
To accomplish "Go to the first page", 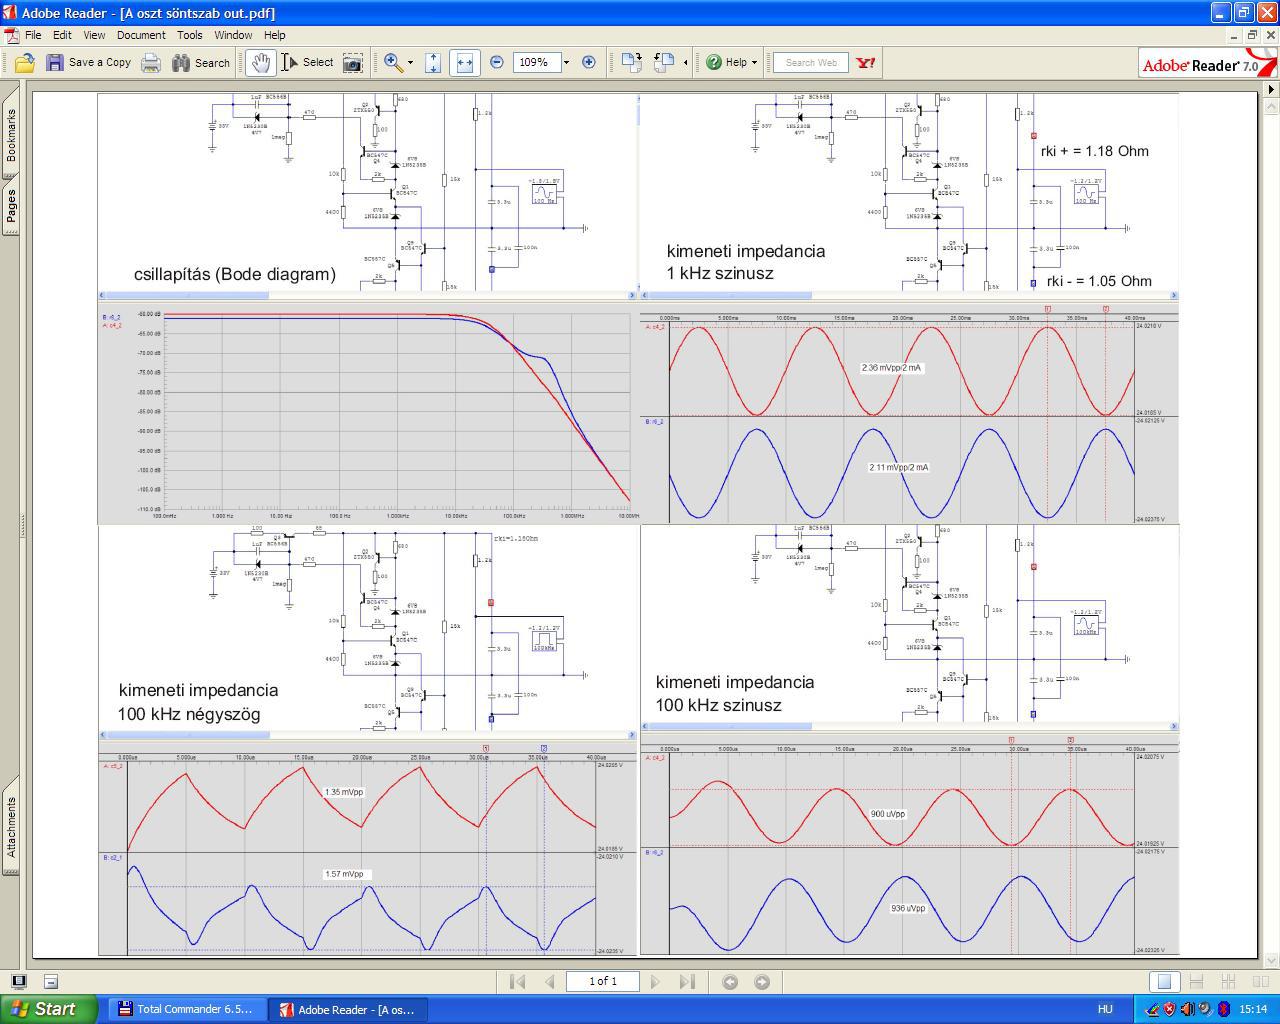I will (517, 982).
